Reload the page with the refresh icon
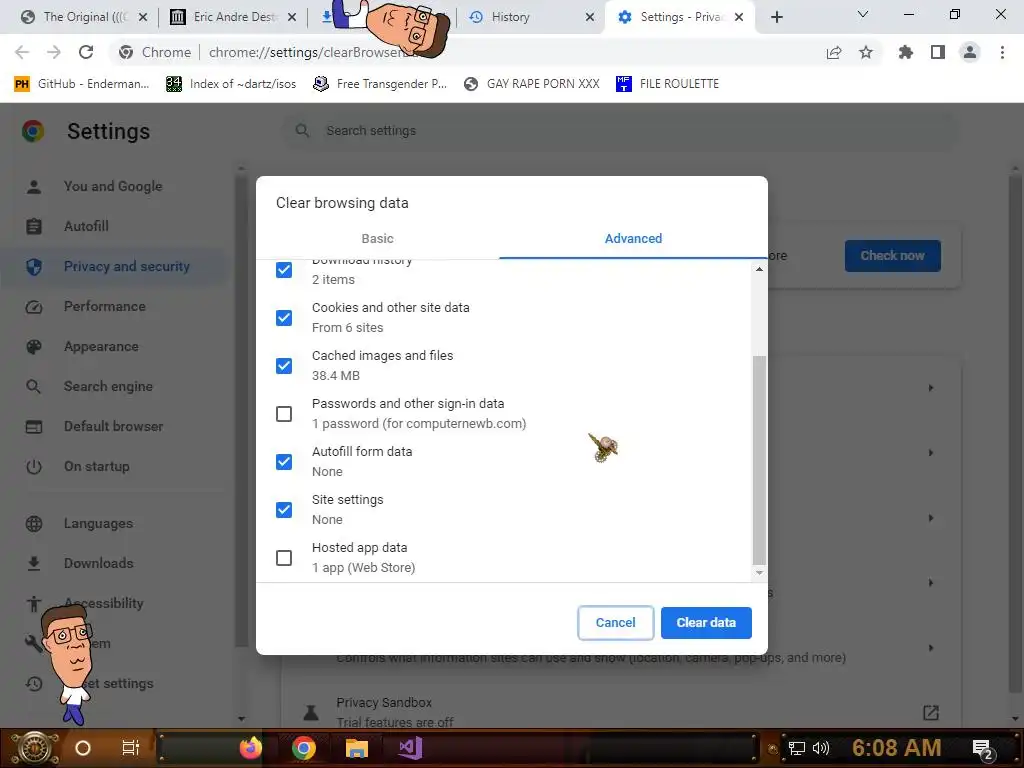1024x768 pixels. coord(86,52)
